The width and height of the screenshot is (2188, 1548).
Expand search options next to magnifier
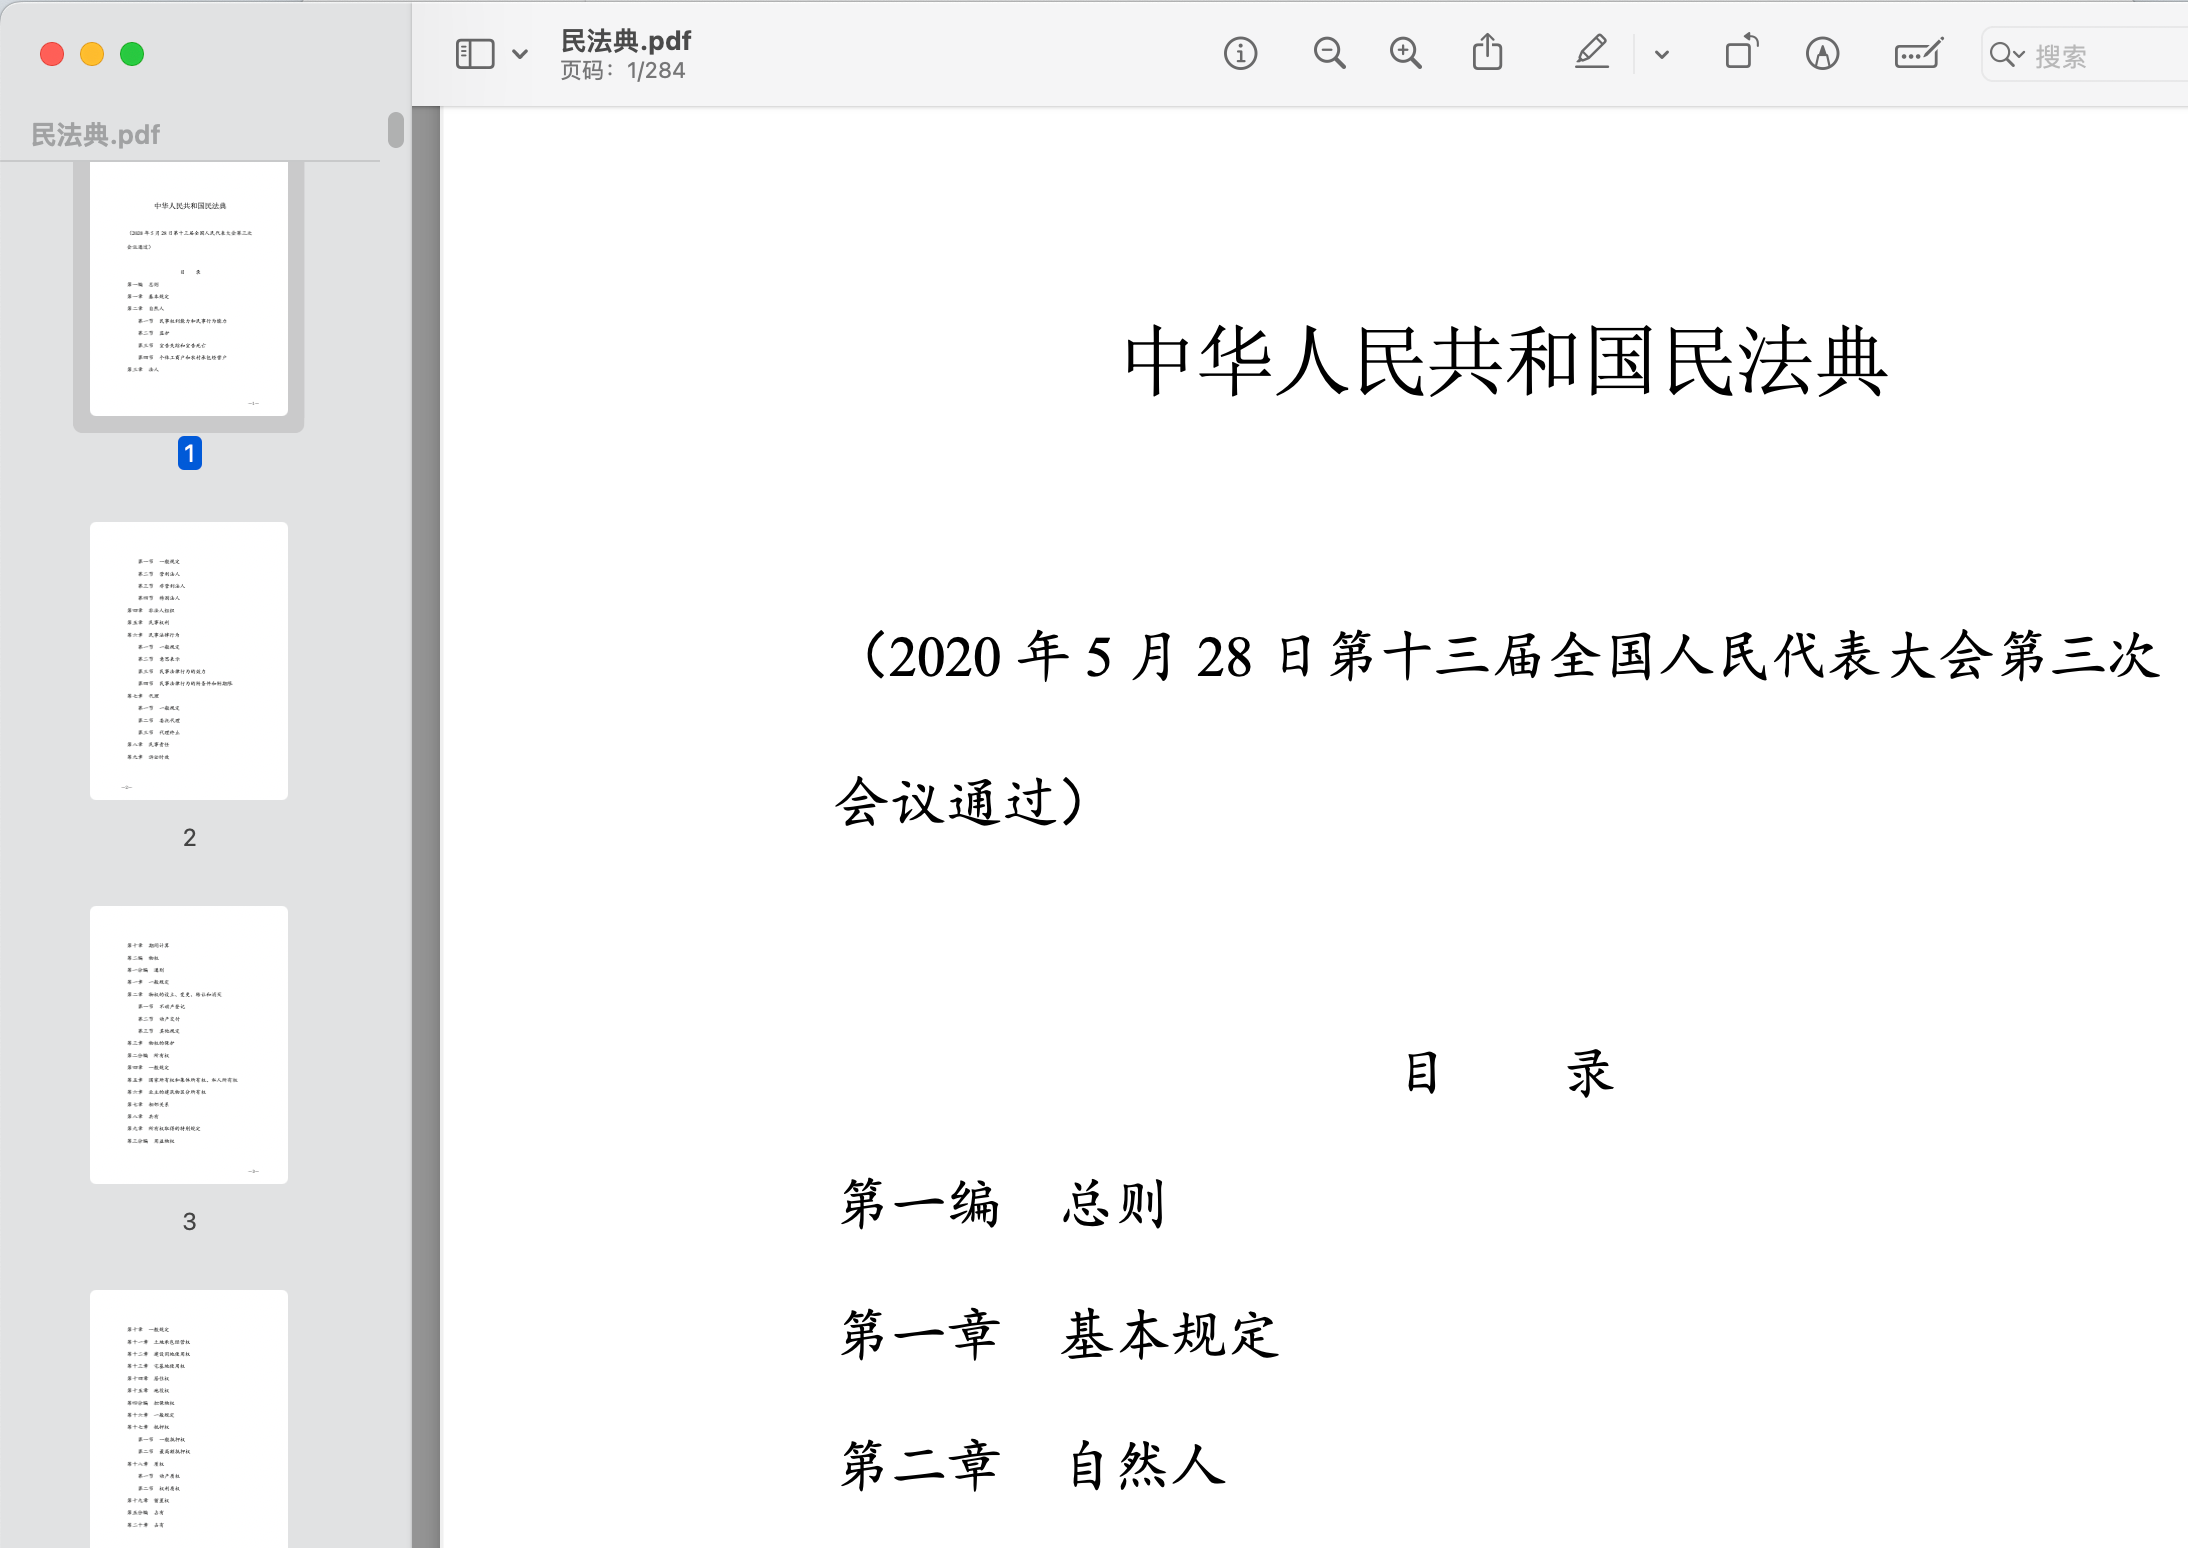tap(2006, 55)
